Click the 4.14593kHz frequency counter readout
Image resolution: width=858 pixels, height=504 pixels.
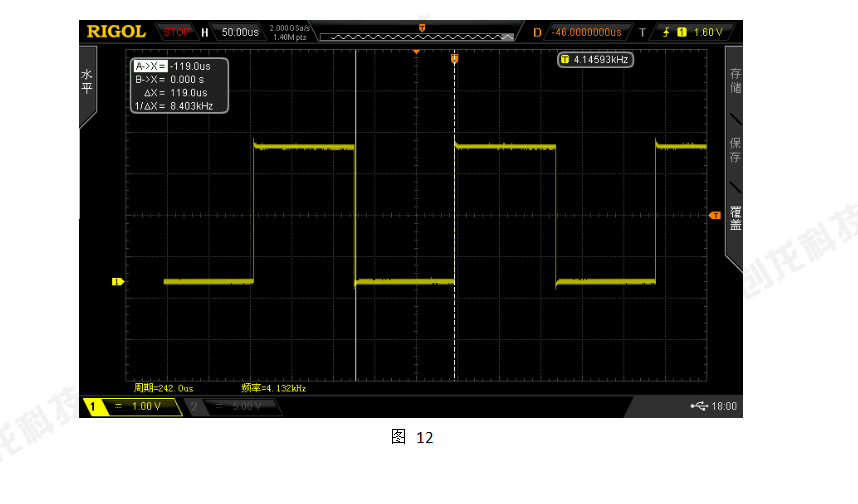(x=595, y=60)
